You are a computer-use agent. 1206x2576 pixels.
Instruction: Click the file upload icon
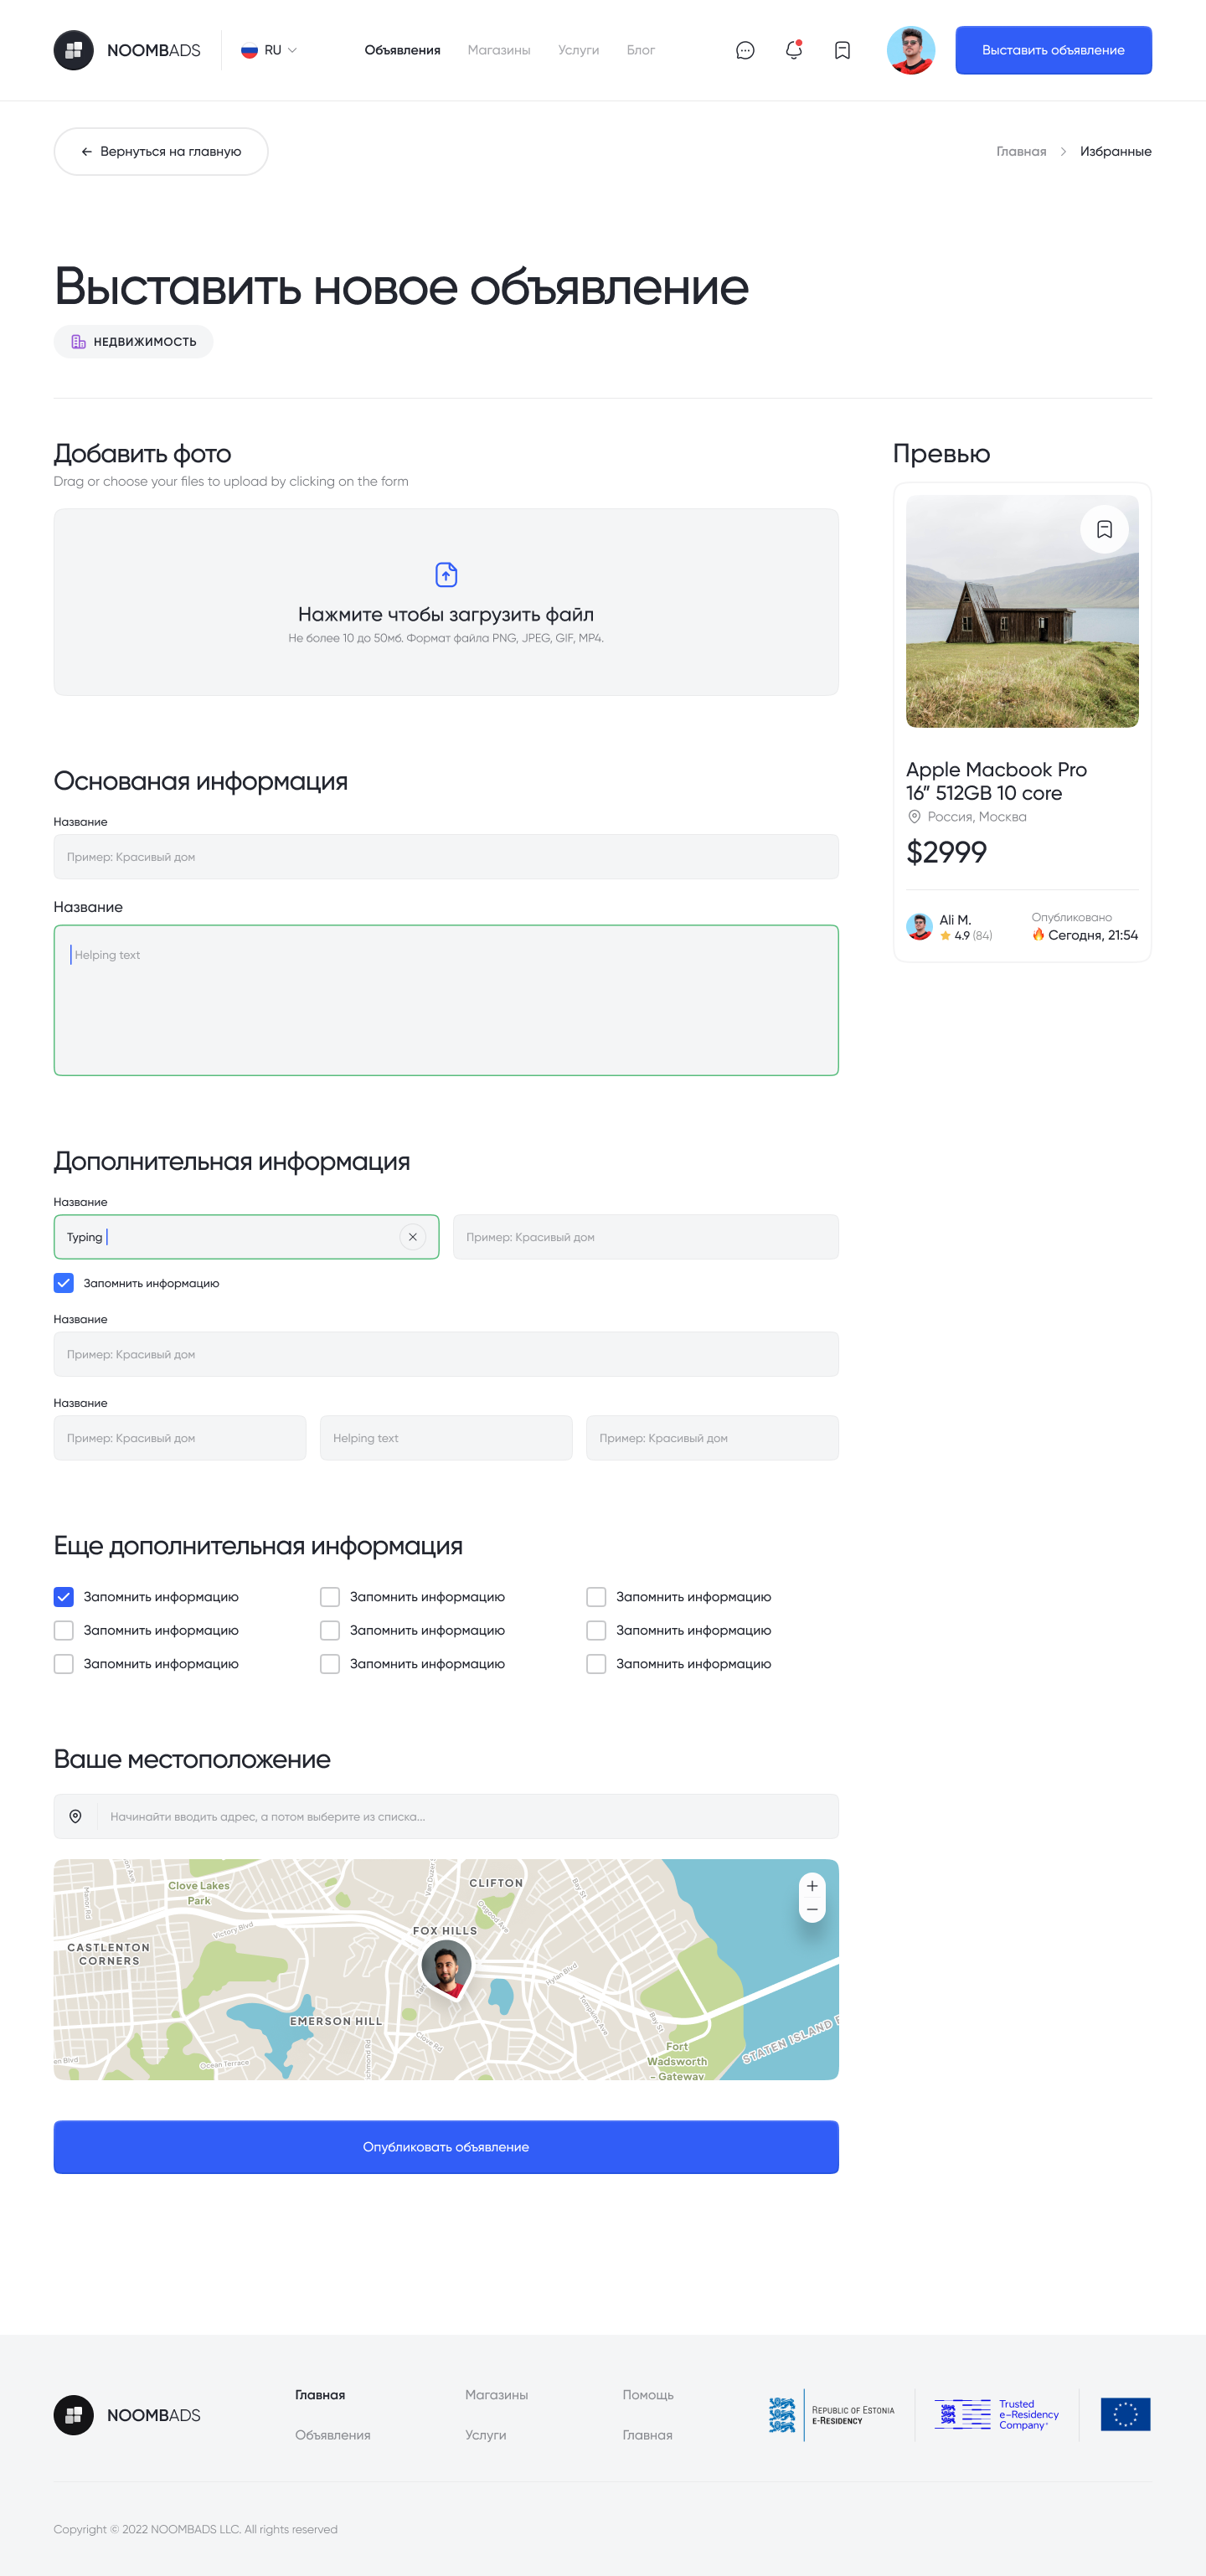[x=446, y=574]
